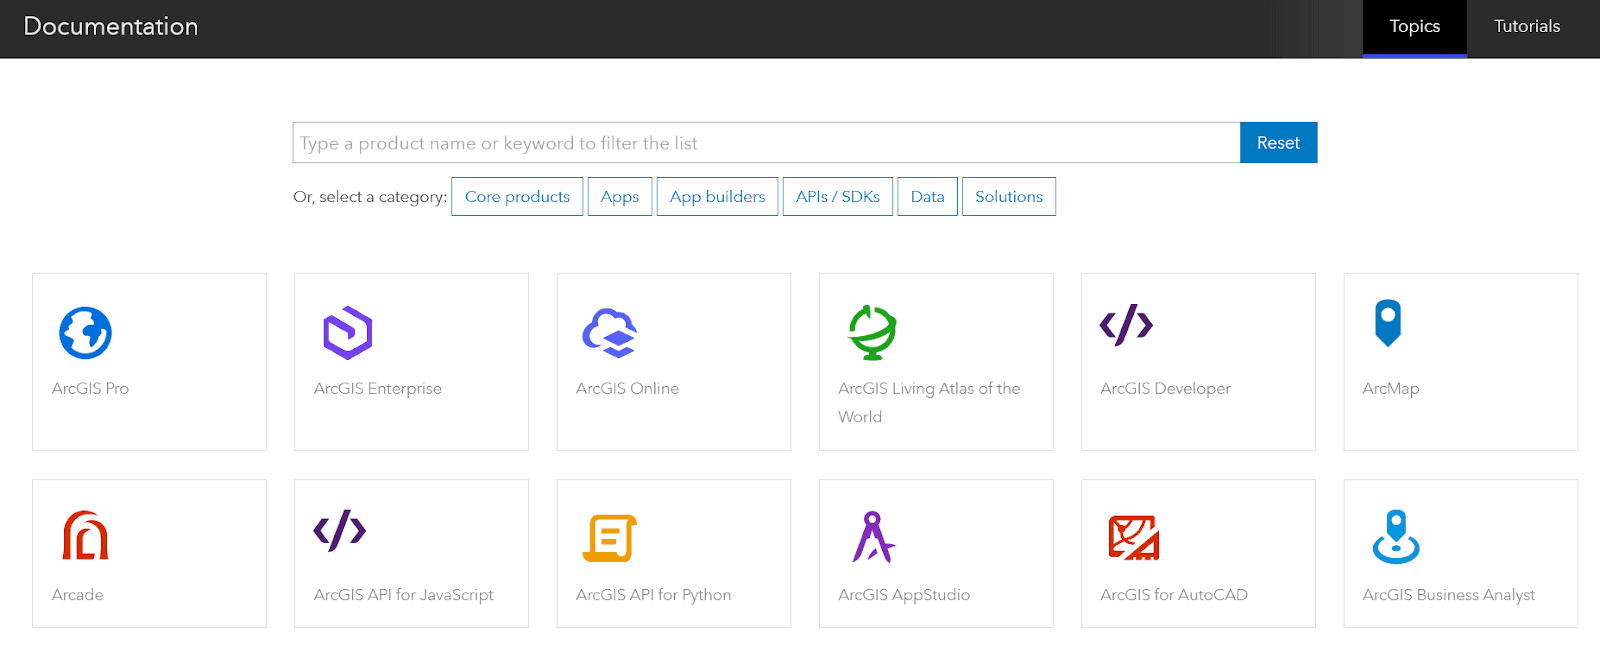Screen dimensions: 1600x652
Task: Open the ArcGIS Developer code brackets icon
Action: click(x=1126, y=325)
